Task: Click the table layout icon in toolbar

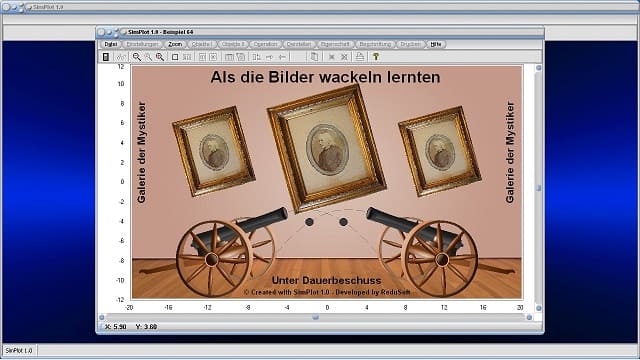Action: coord(229,57)
